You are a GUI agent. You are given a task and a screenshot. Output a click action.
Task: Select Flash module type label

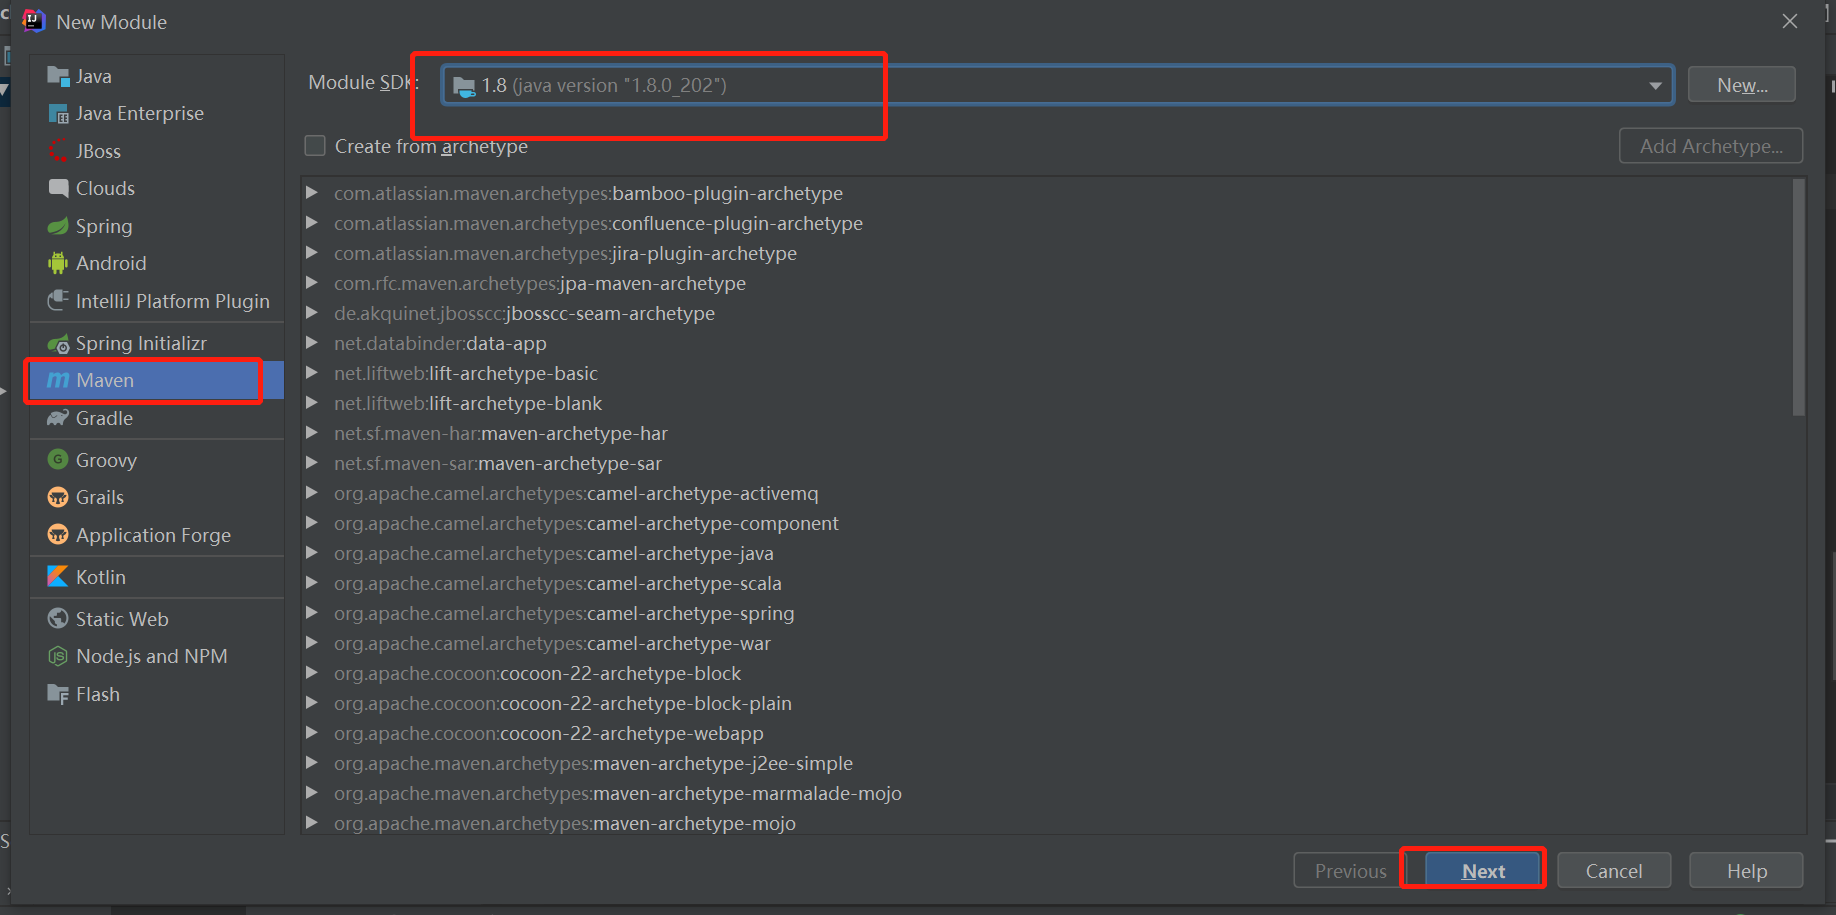pos(98,694)
